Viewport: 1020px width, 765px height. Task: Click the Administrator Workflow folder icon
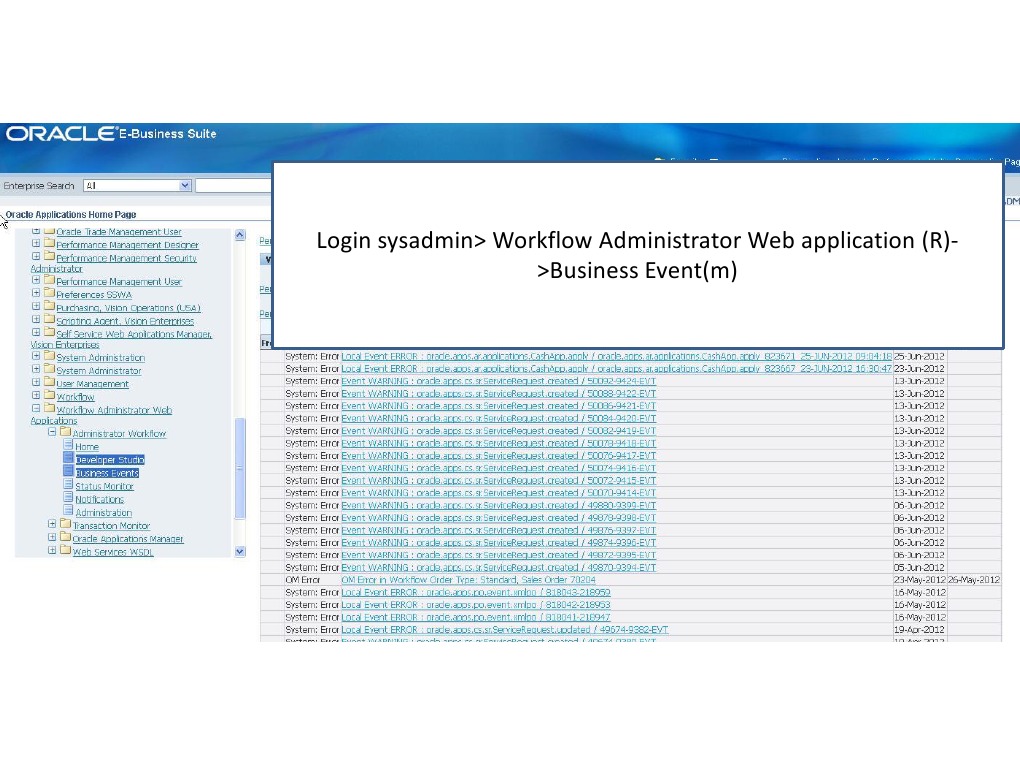pyautogui.click(x=65, y=432)
